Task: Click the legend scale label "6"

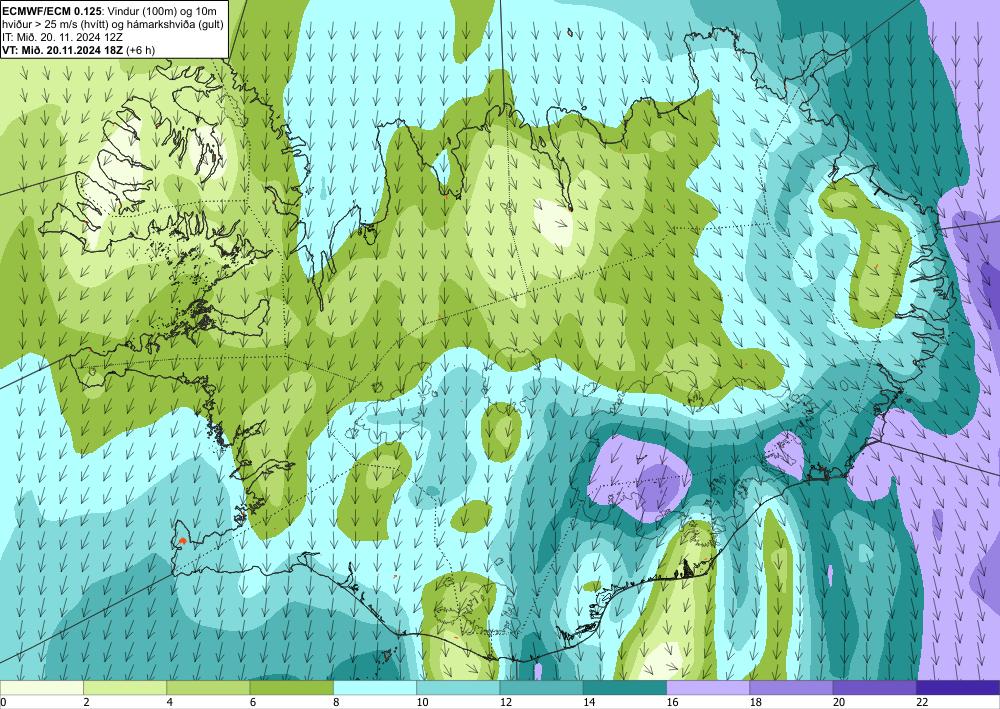Action: pyautogui.click(x=253, y=702)
